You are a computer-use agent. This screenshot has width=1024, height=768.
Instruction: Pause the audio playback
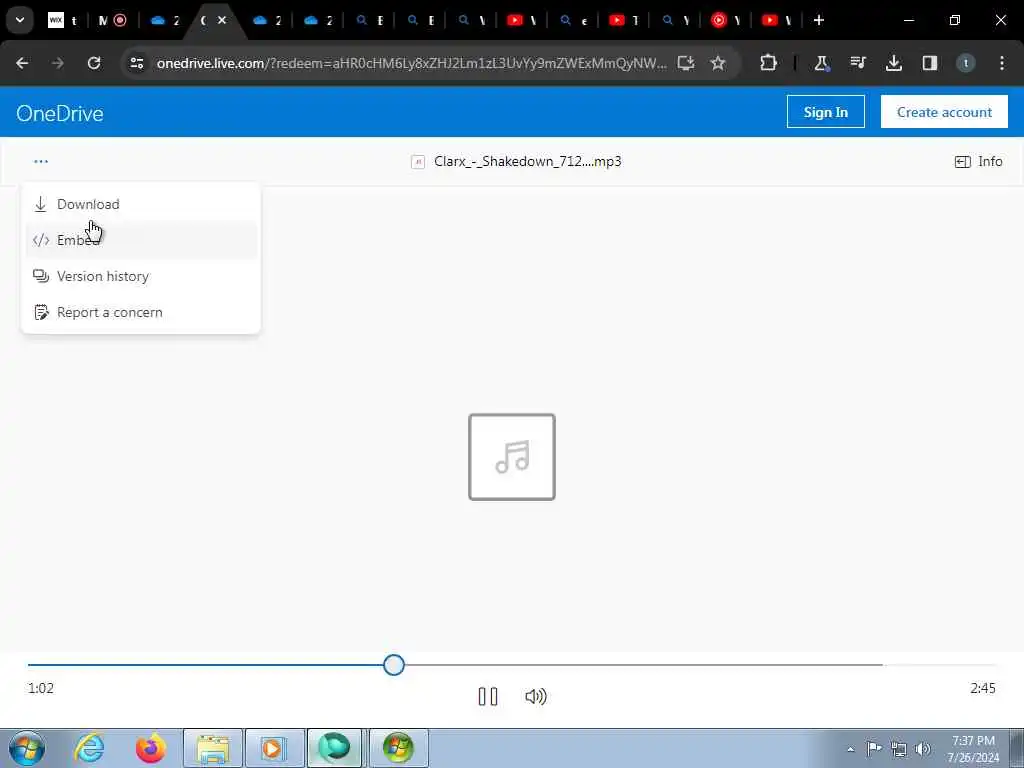point(488,696)
